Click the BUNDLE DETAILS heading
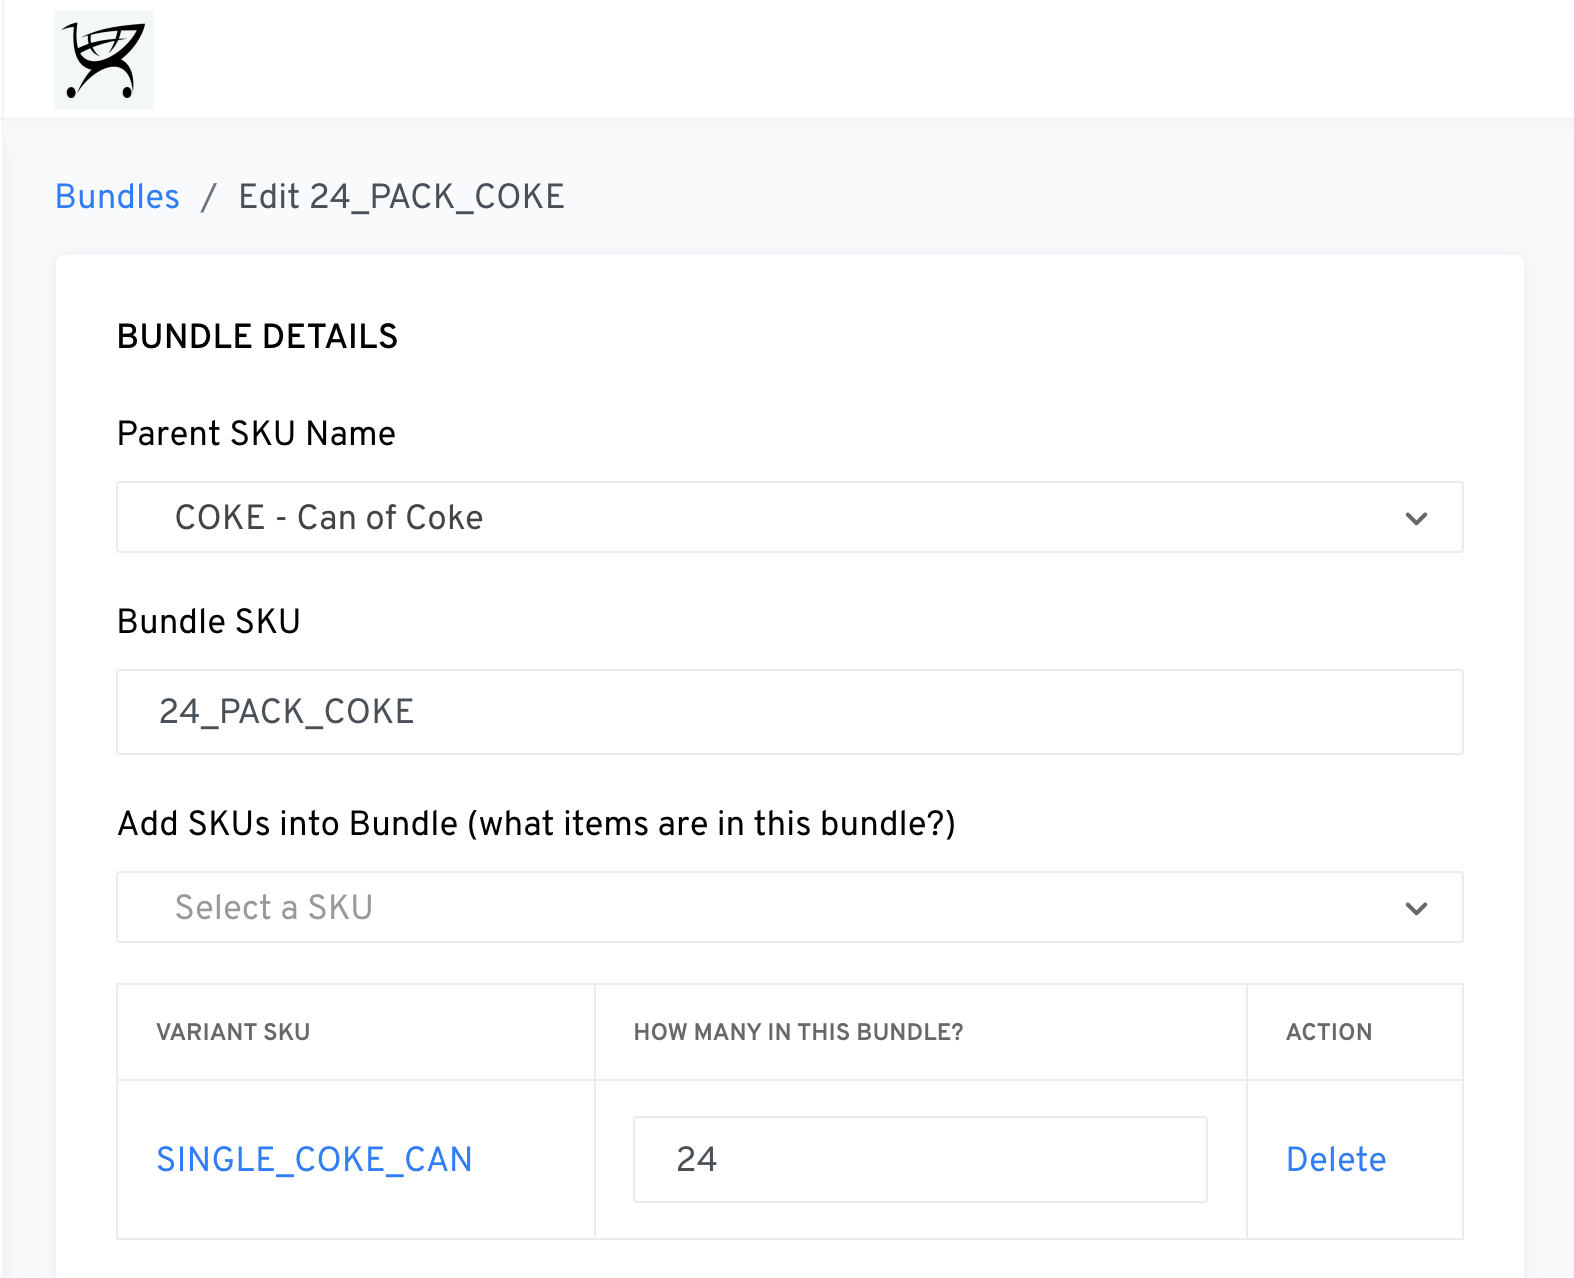The image size is (1574, 1278). point(257,337)
